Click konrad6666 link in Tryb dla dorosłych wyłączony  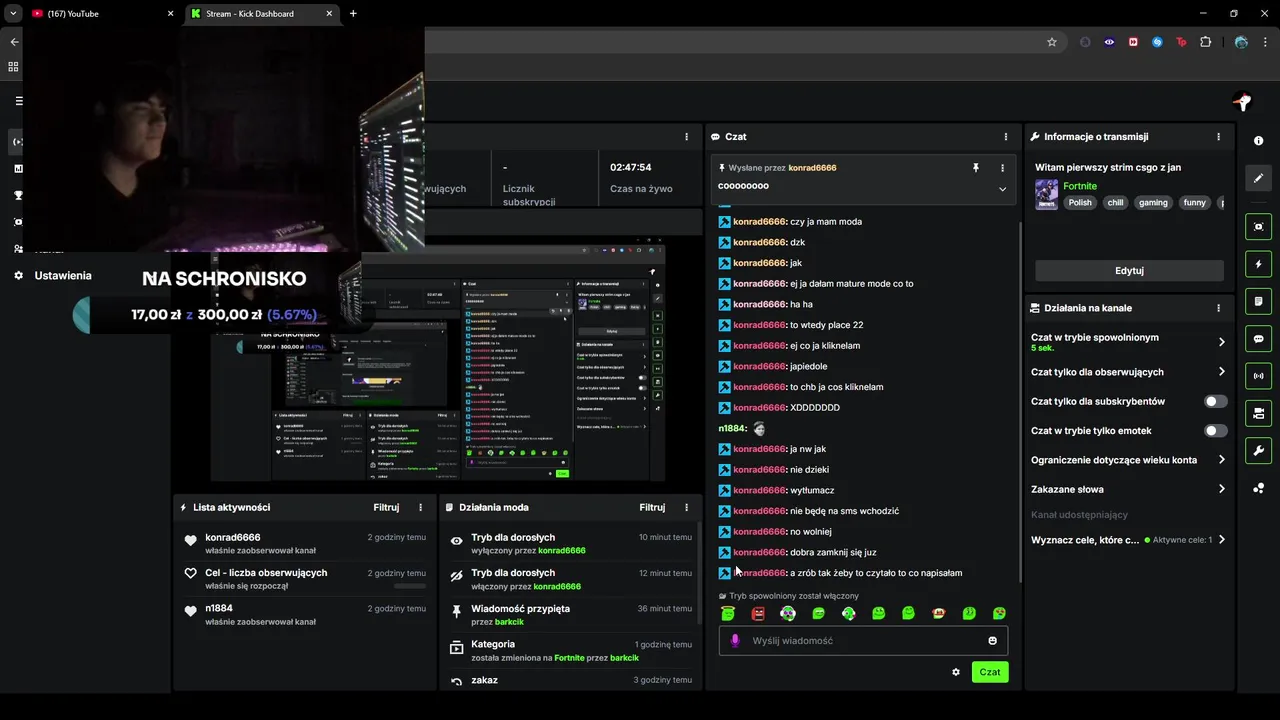pos(562,551)
